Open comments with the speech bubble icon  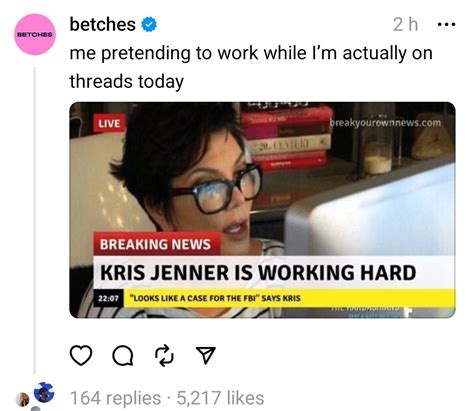123,357
